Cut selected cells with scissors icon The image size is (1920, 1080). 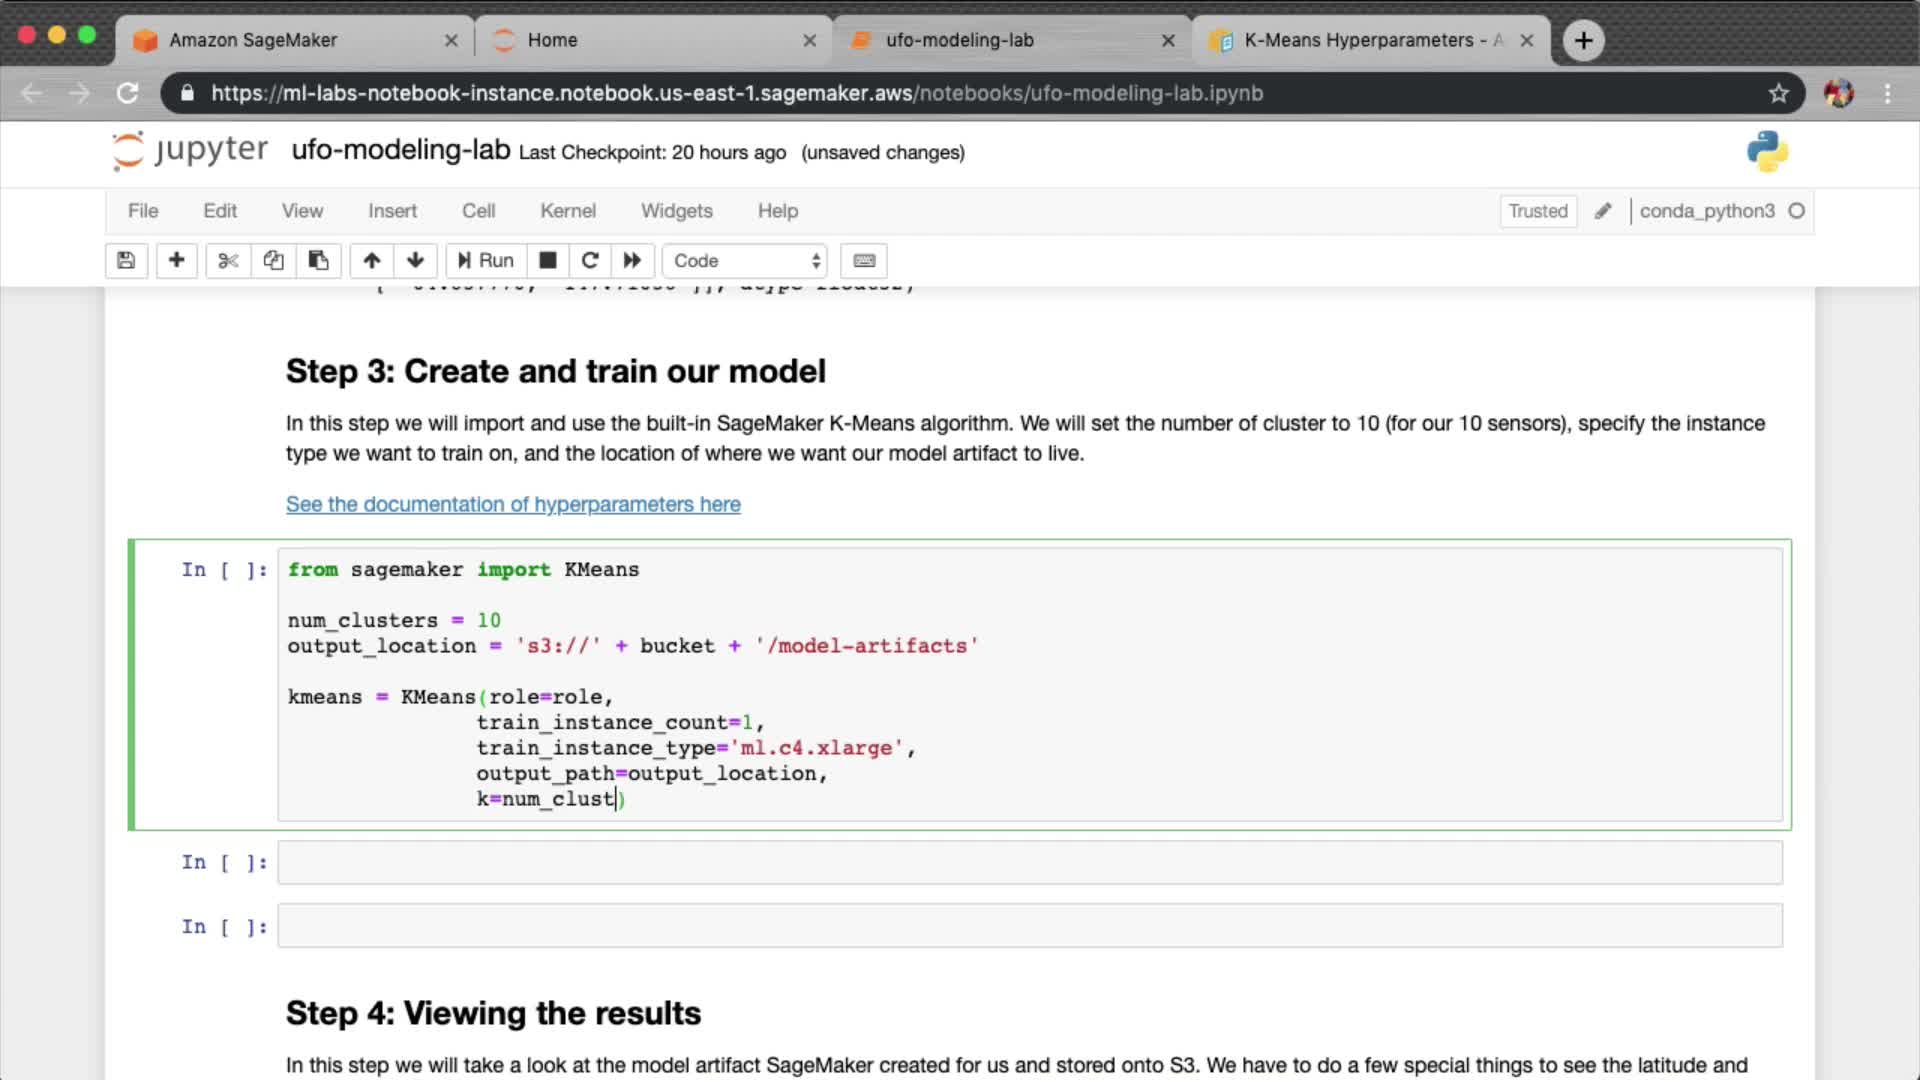coord(228,261)
